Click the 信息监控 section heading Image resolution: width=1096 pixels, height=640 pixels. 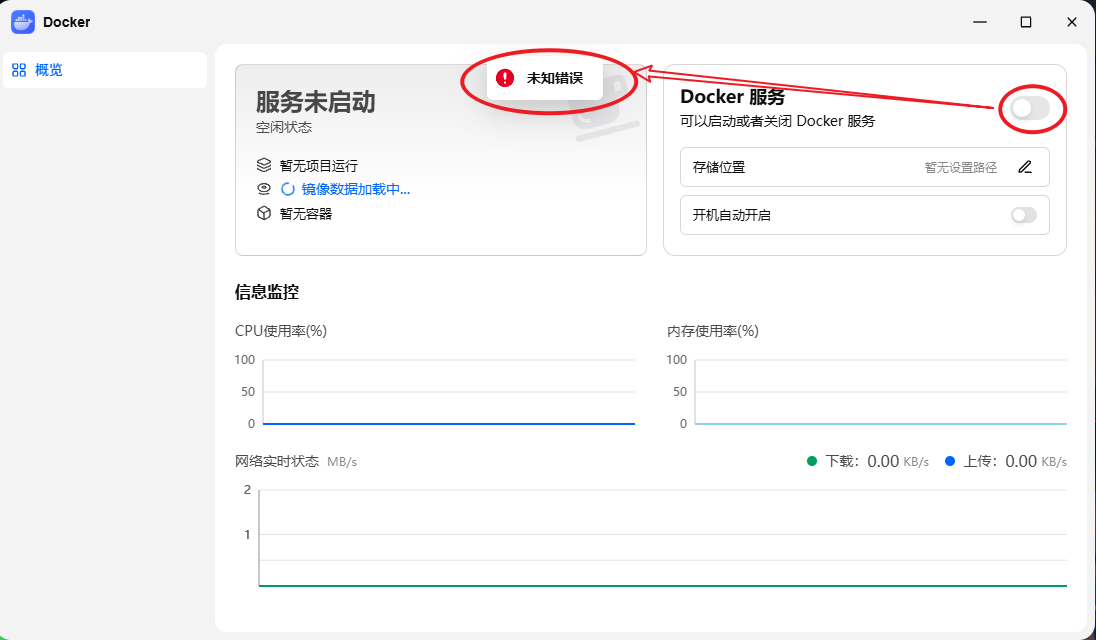tap(267, 292)
